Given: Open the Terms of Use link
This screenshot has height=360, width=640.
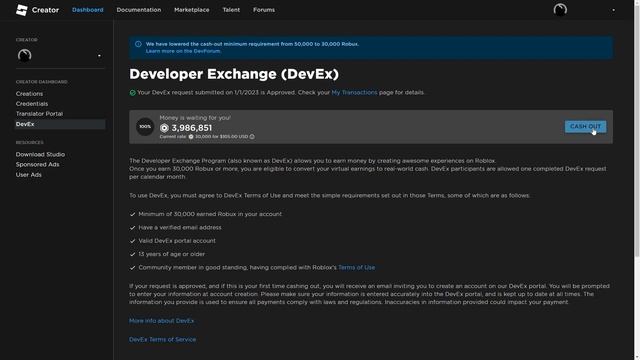Looking at the screenshot, I should point(356,267).
